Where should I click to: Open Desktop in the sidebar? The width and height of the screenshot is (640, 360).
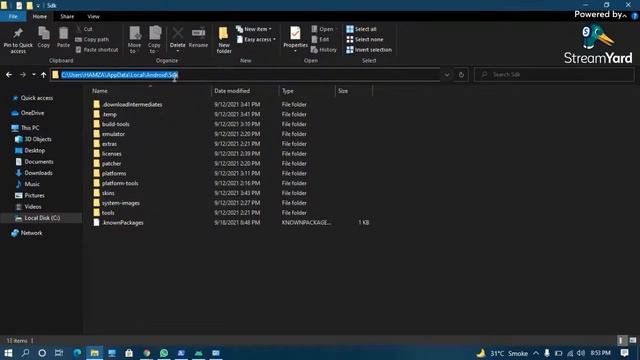(x=35, y=150)
